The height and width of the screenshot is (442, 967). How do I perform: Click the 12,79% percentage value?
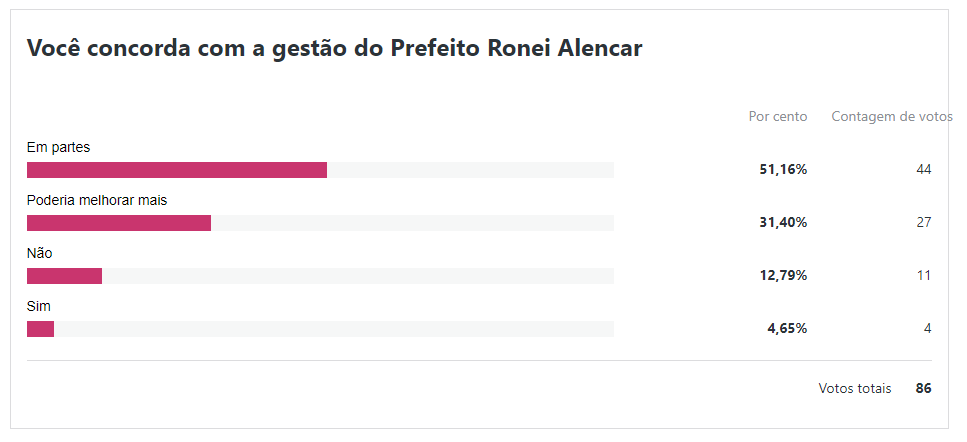click(x=783, y=276)
